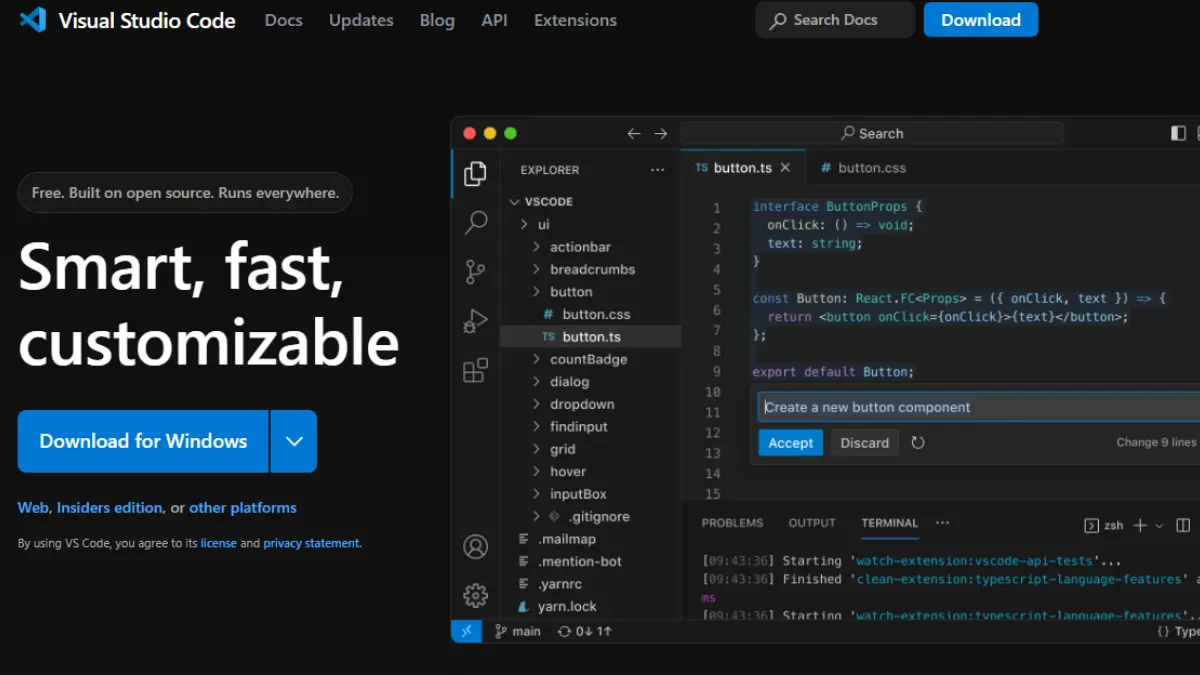Open the Web link below the download button
The image size is (1200, 675).
(x=33, y=508)
